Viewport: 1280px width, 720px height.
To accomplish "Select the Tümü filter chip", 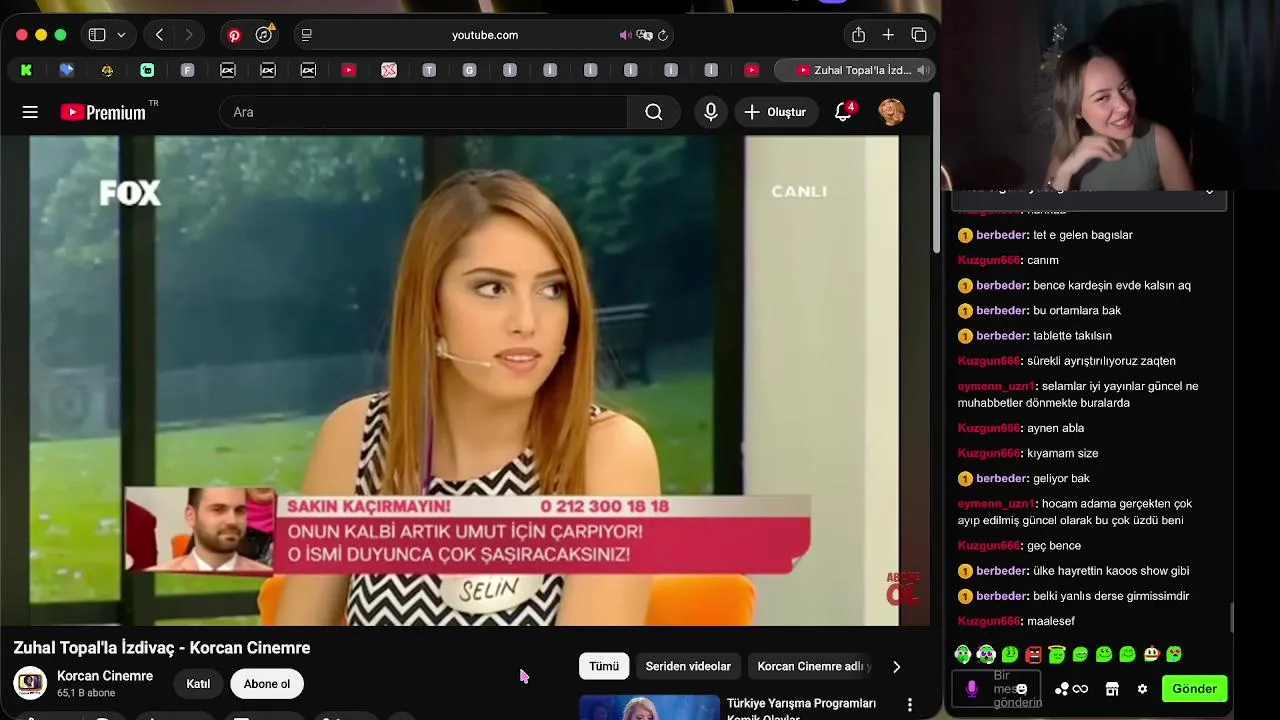I will coord(604,666).
